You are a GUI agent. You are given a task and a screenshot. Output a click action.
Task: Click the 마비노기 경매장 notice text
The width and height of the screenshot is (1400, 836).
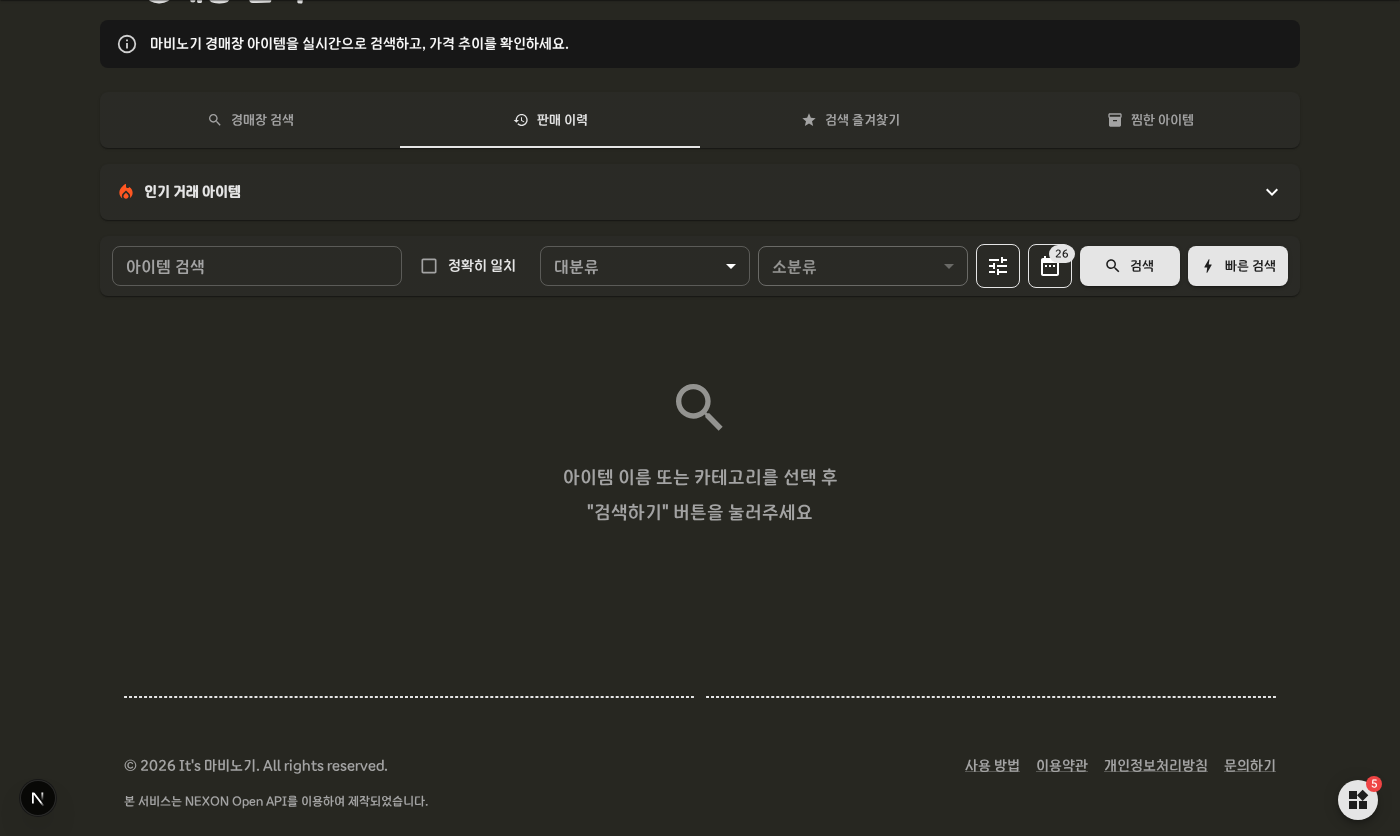[x=359, y=44]
